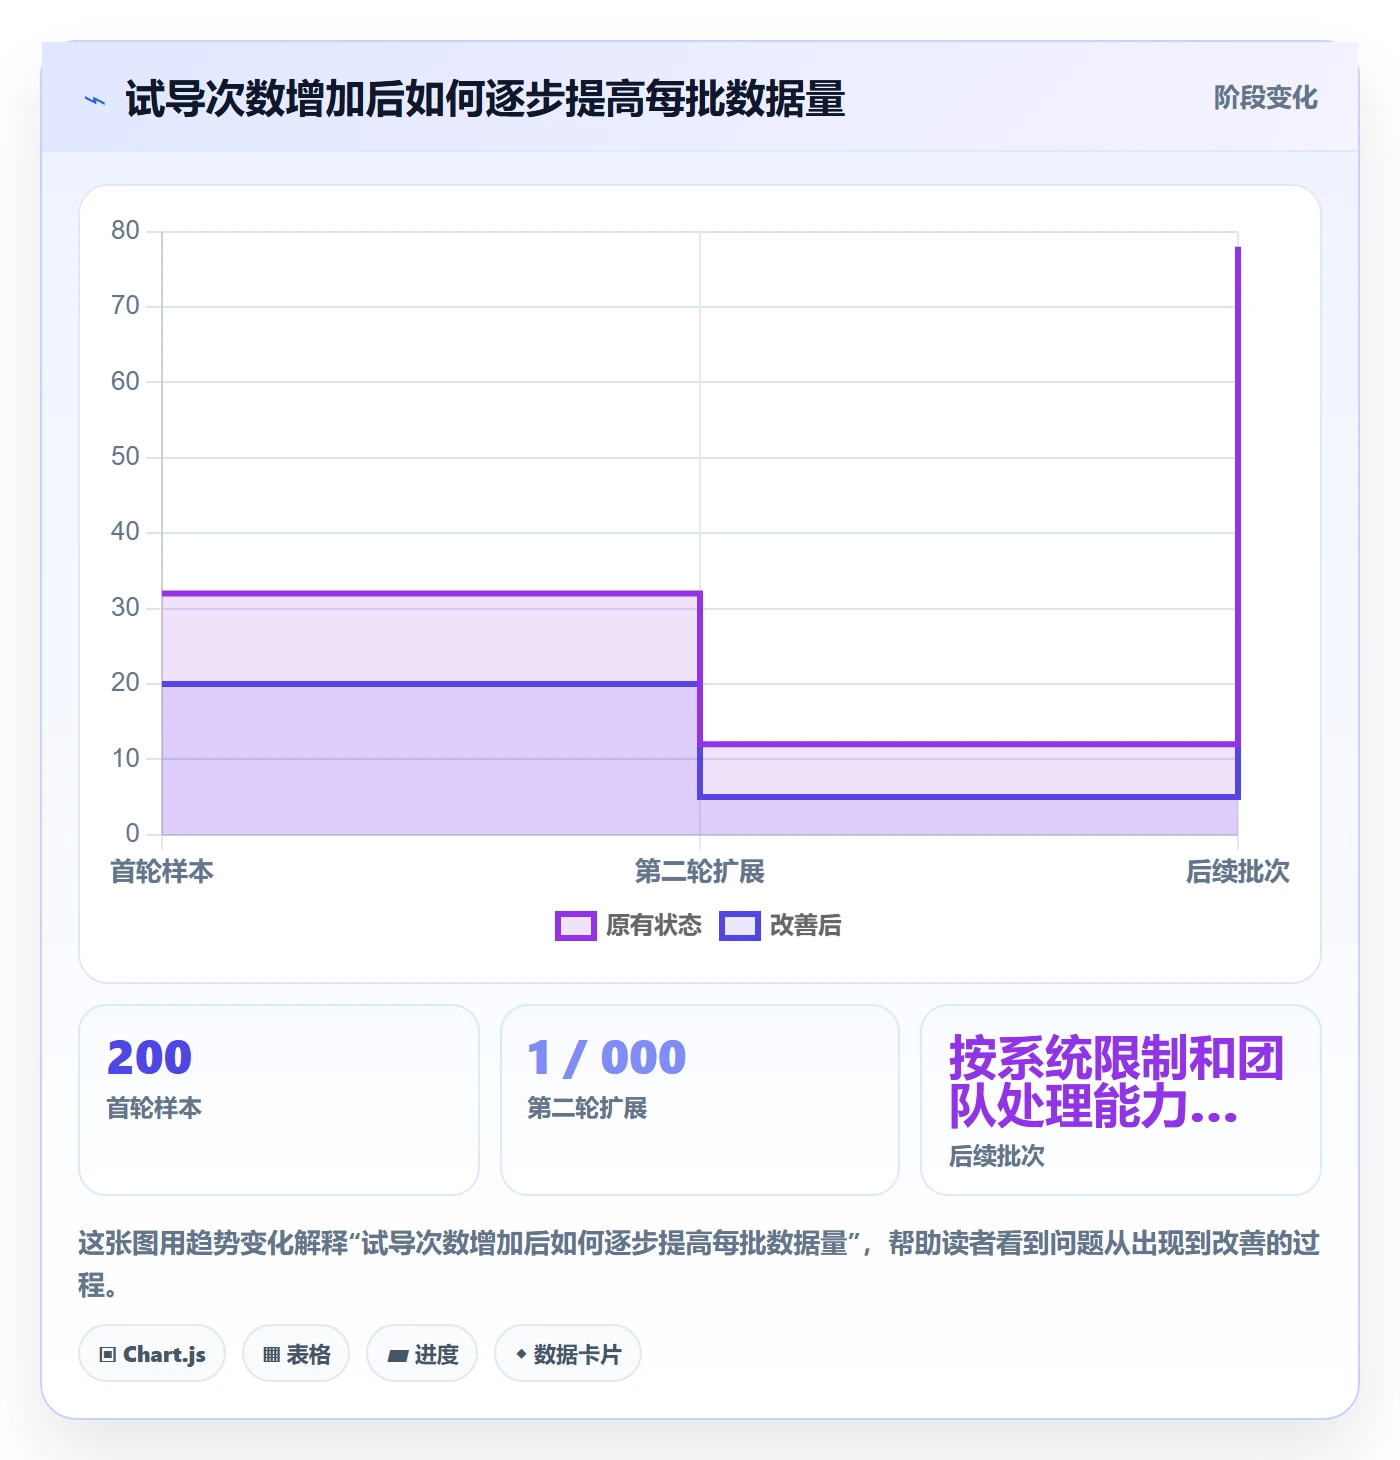Click the 阶段变化 label in header
Viewport: 1400px width, 1460px height.
pos(1265,98)
